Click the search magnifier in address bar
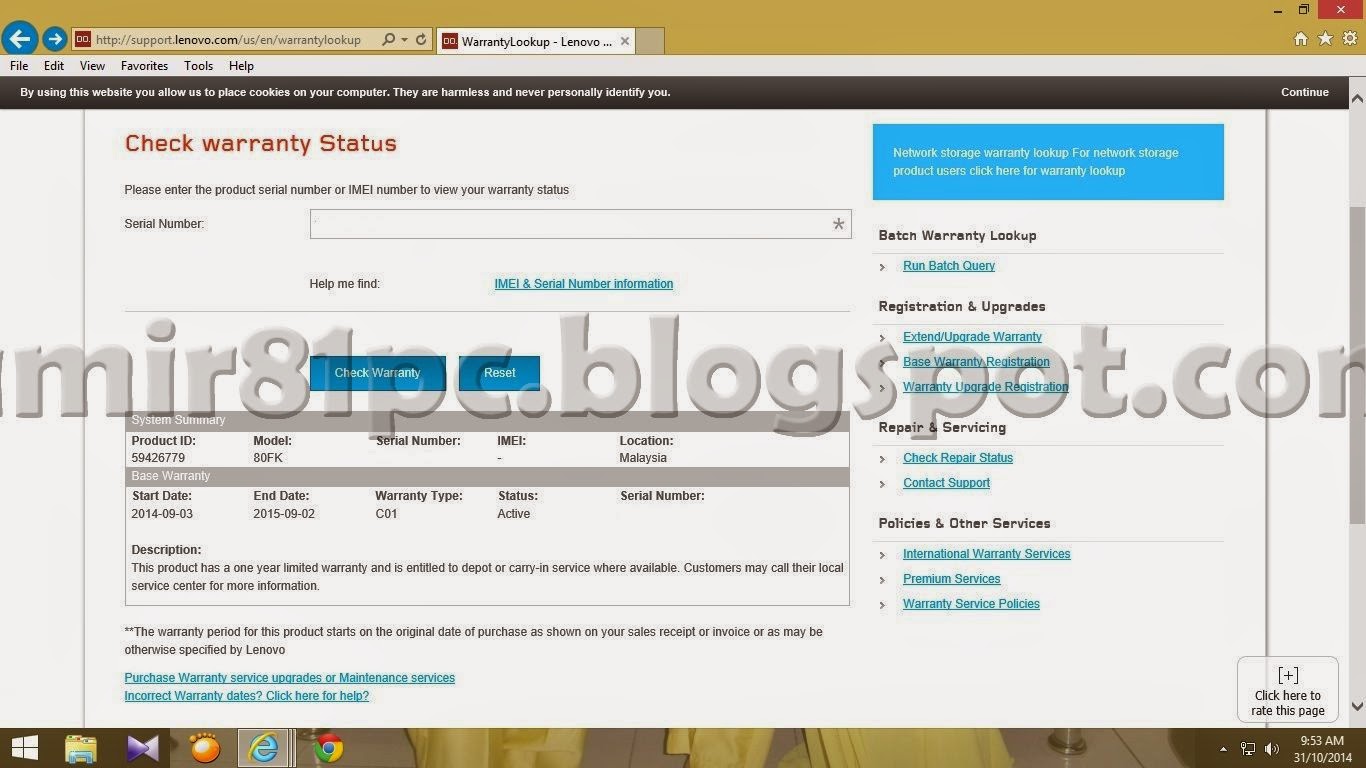Screen dimensions: 1366x768 389,40
